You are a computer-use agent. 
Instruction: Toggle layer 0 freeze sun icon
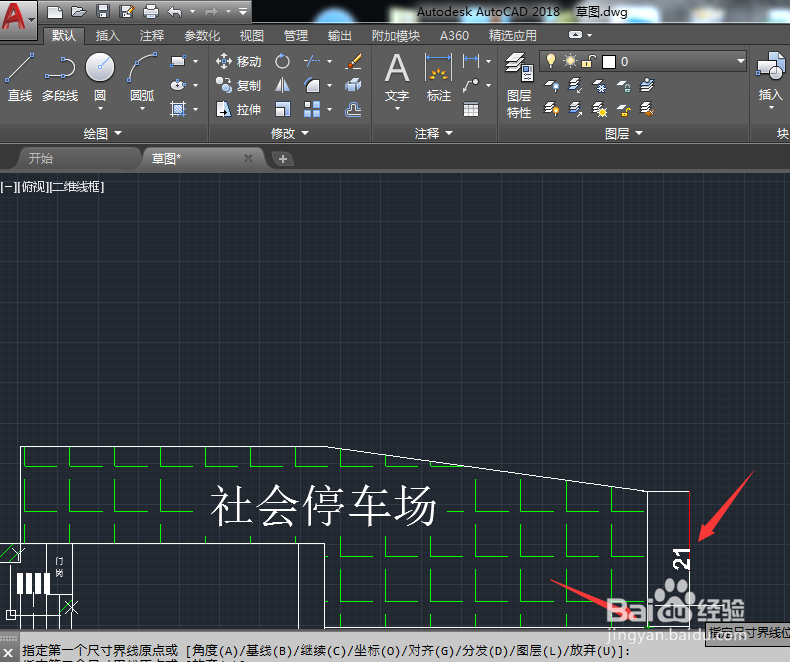[570, 61]
